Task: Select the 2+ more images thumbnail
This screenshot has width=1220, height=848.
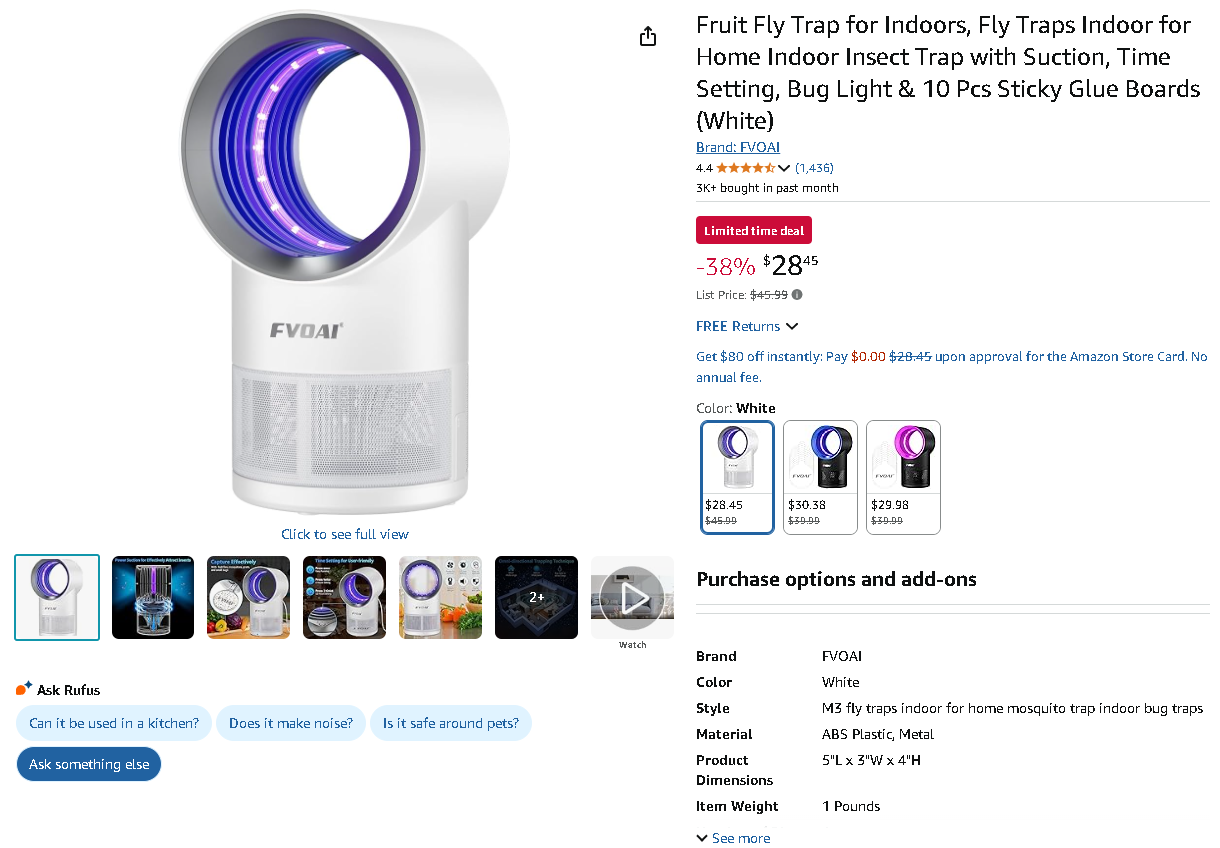Action: point(536,598)
